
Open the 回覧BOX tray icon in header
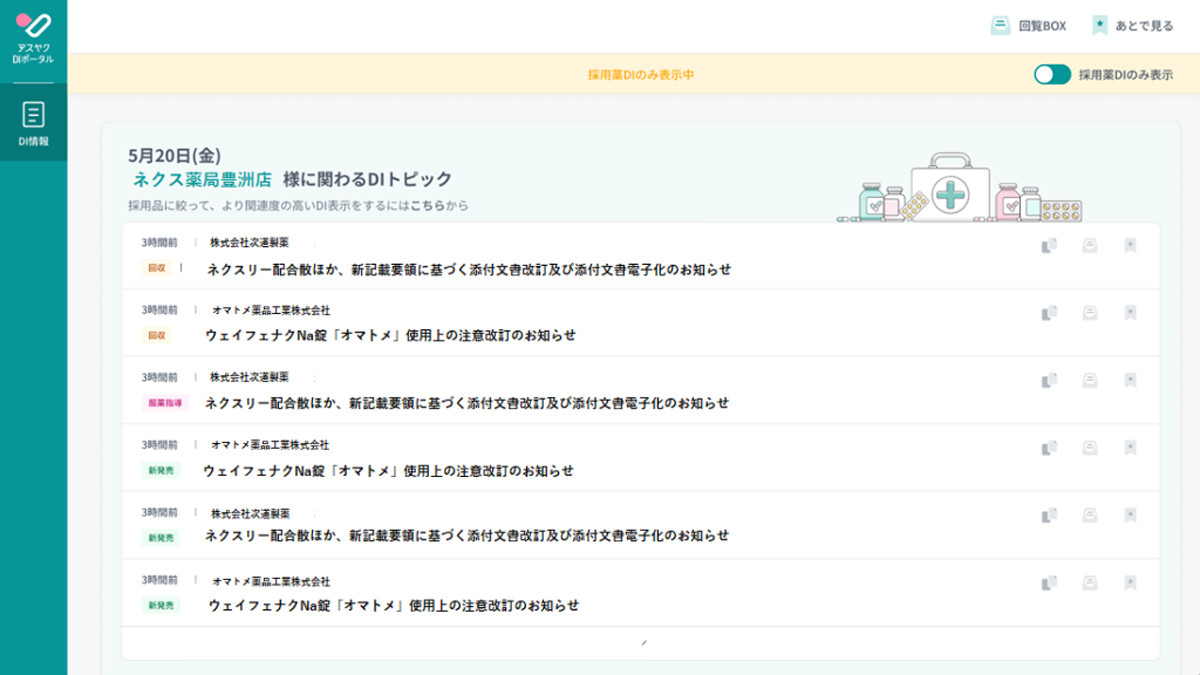(x=1000, y=26)
